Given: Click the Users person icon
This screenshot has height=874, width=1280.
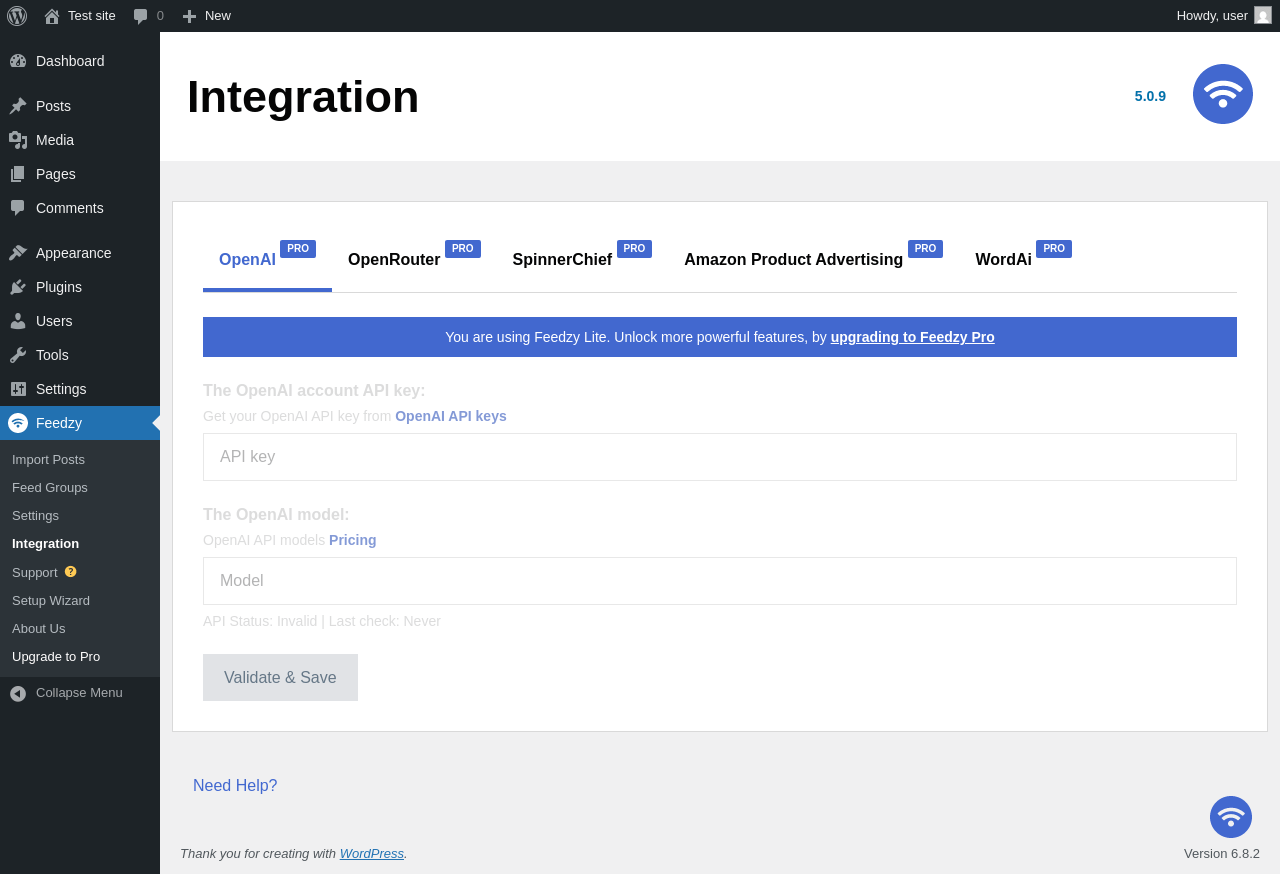Looking at the screenshot, I should pyautogui.click(x=18, y=321).
